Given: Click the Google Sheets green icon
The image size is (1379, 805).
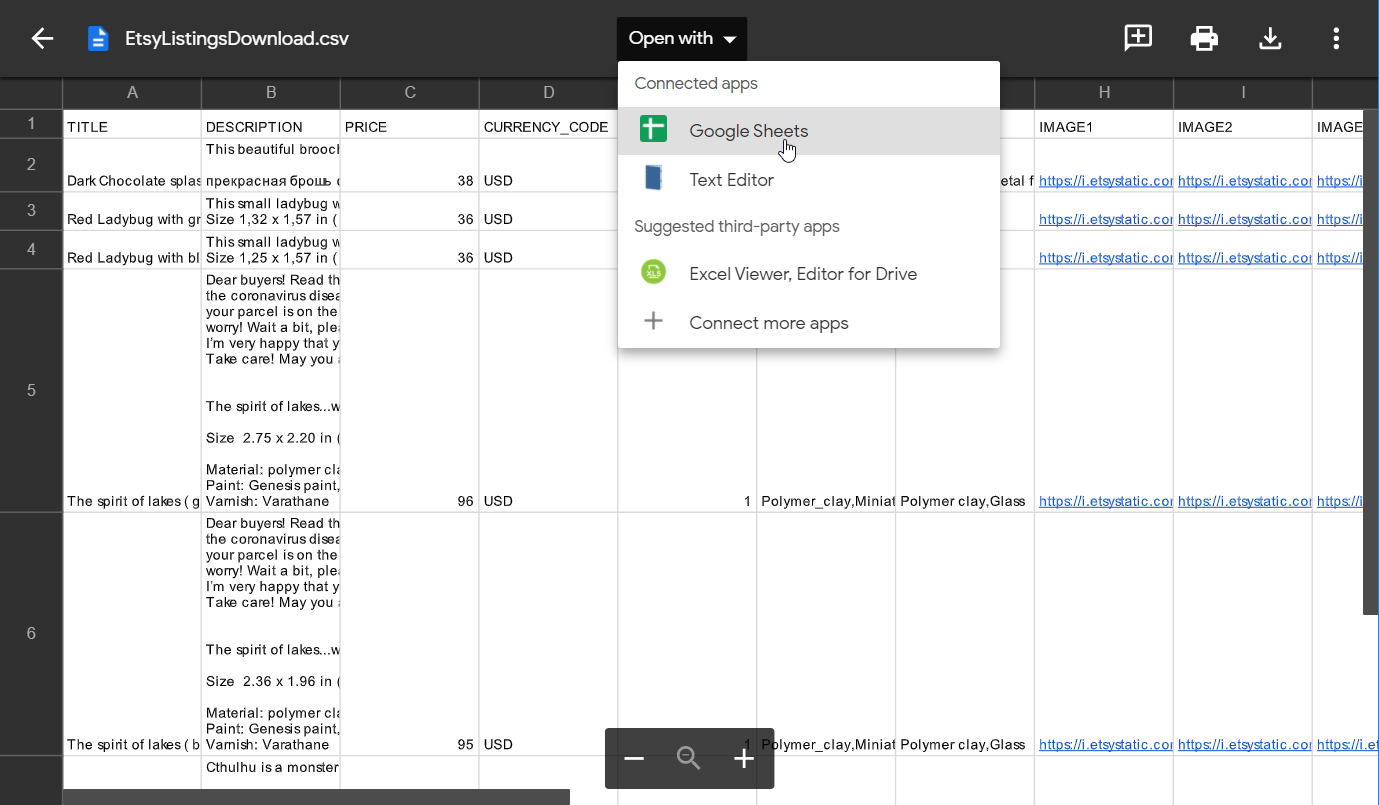Looking at the screenshot, I should coord(653,130).
